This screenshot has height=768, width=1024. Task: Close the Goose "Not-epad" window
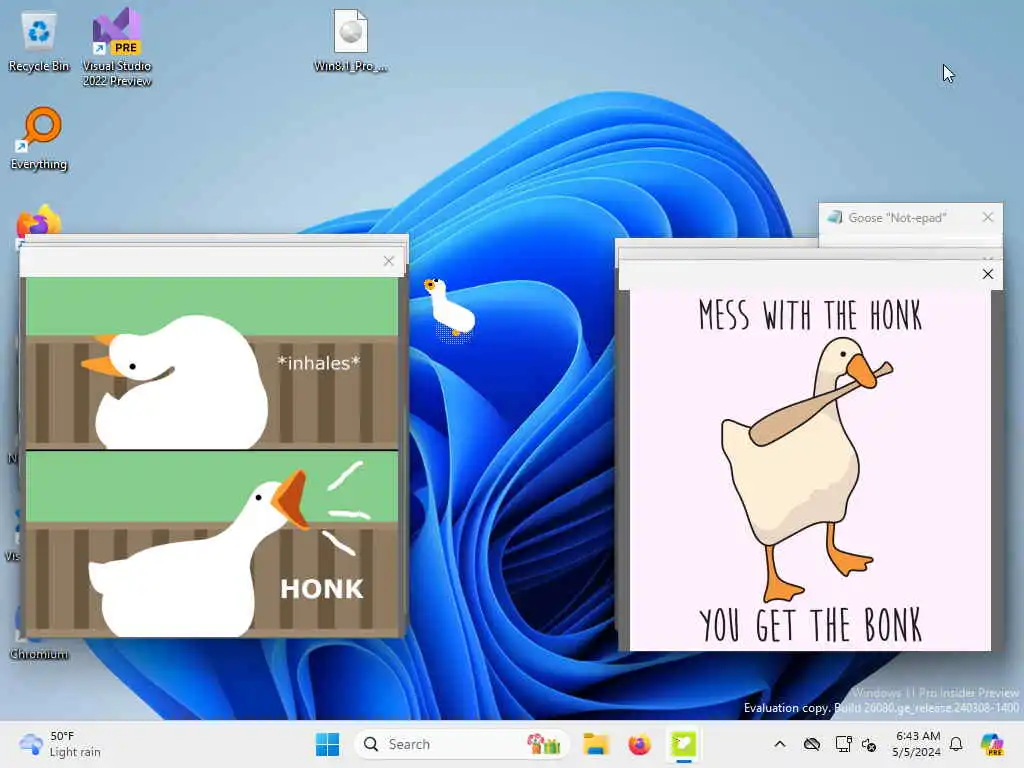click(x=987, y=217)
